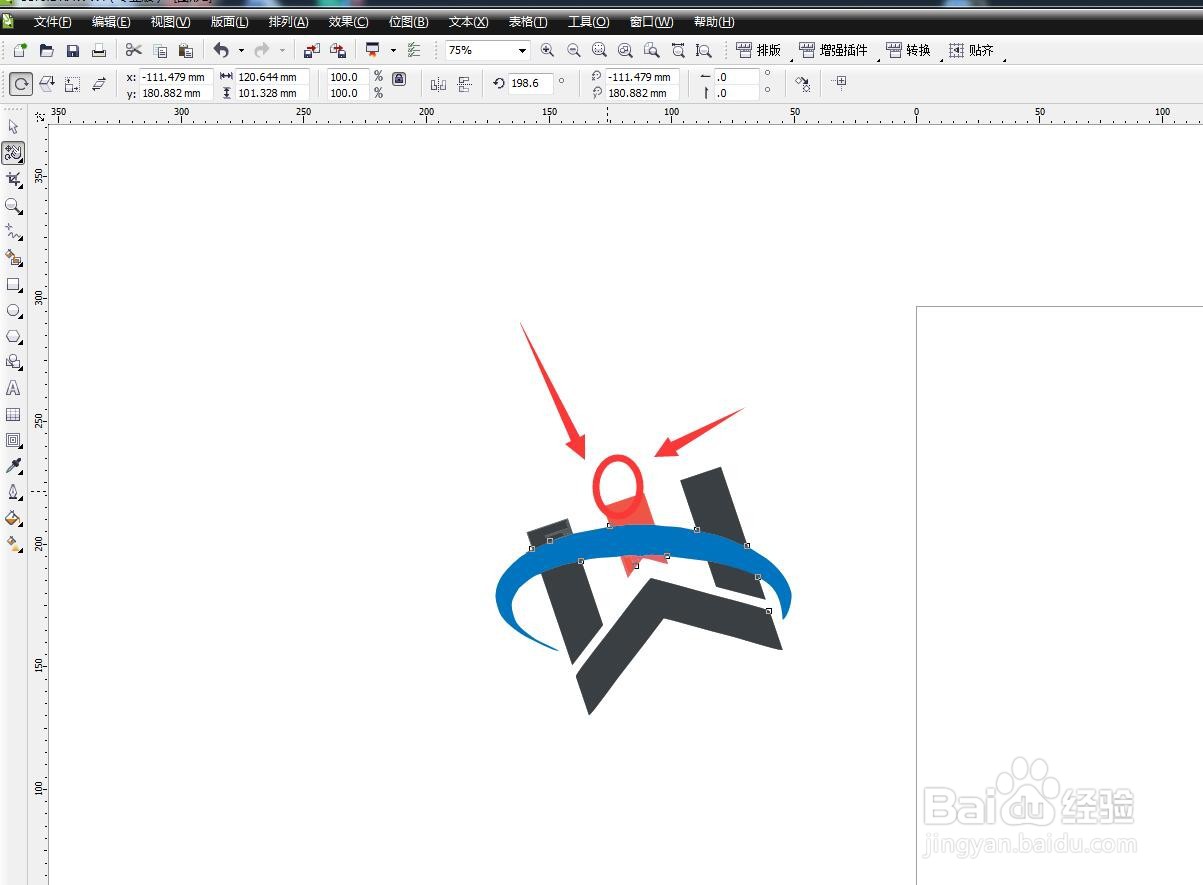Select the Contour effects tool
This screenshot has height=885, width=1203.
(13, 440)
